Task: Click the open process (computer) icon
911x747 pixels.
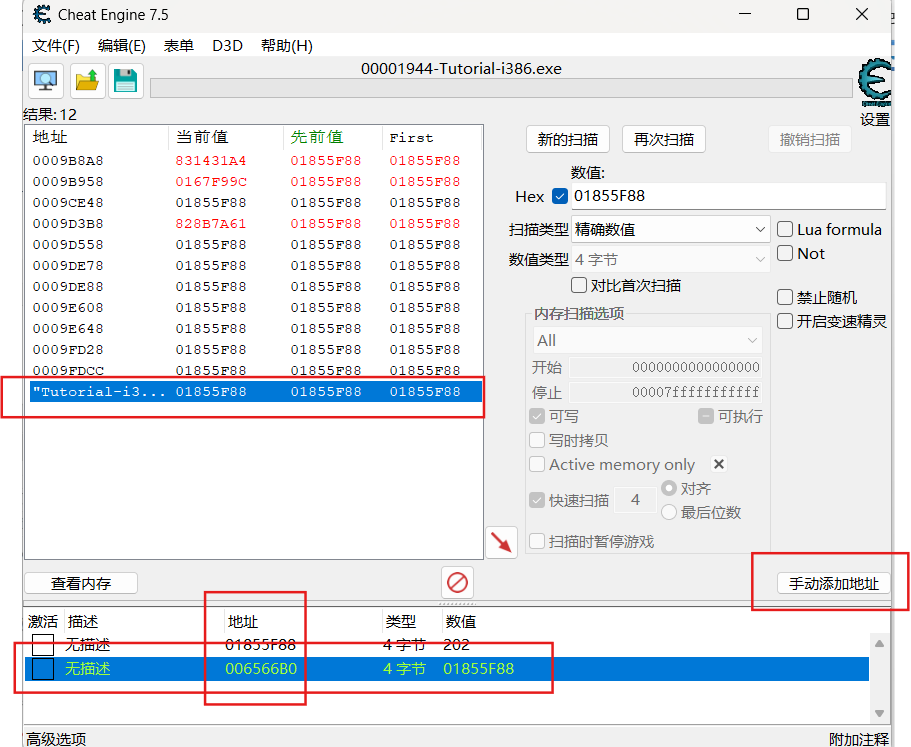Action: 45,81
